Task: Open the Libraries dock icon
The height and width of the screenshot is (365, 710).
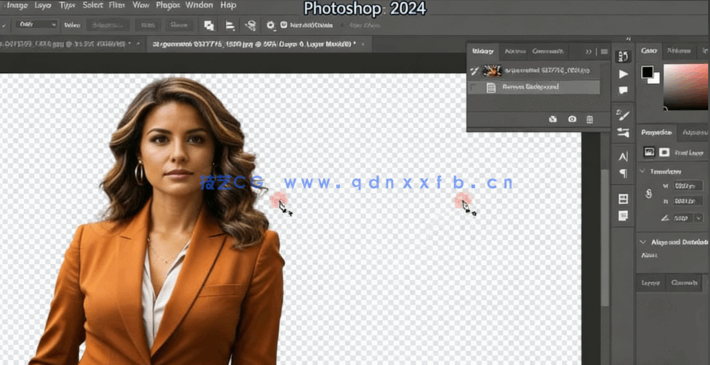Action: click(x=623, y=199)
